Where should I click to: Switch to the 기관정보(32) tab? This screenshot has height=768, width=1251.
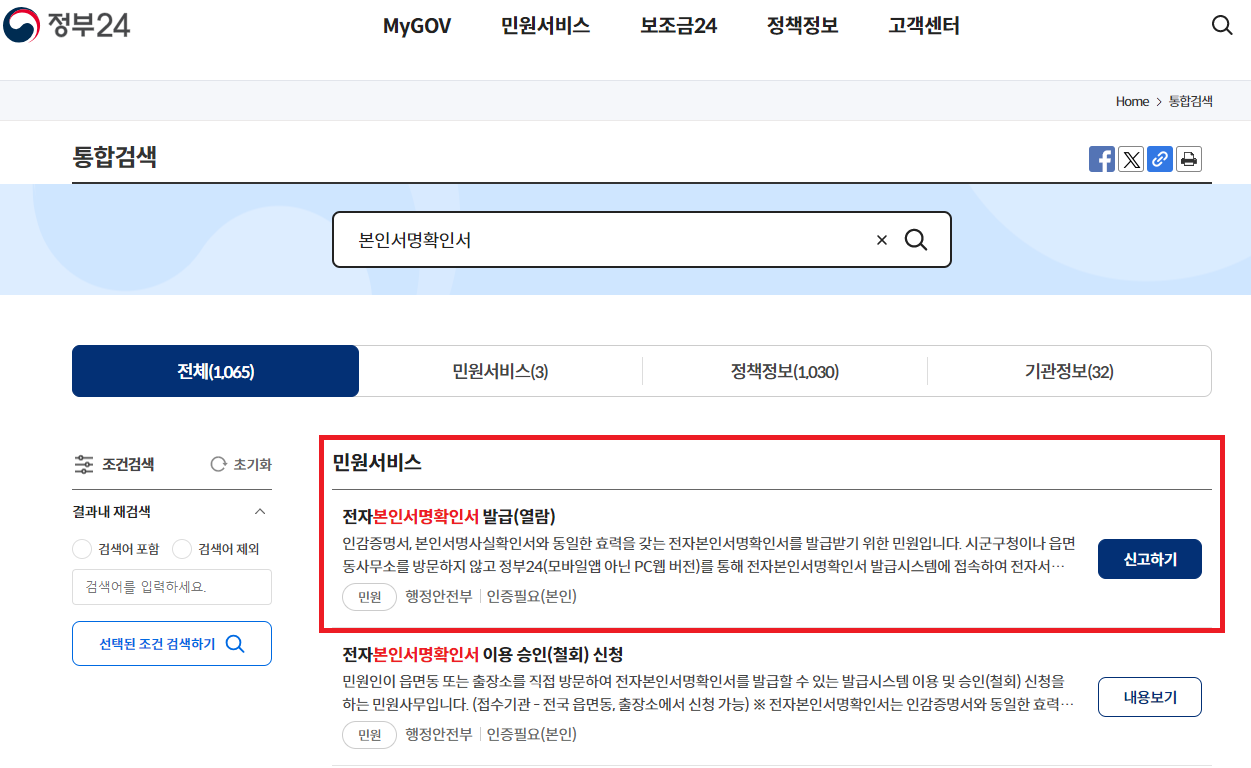click(x=1070, y=370)
